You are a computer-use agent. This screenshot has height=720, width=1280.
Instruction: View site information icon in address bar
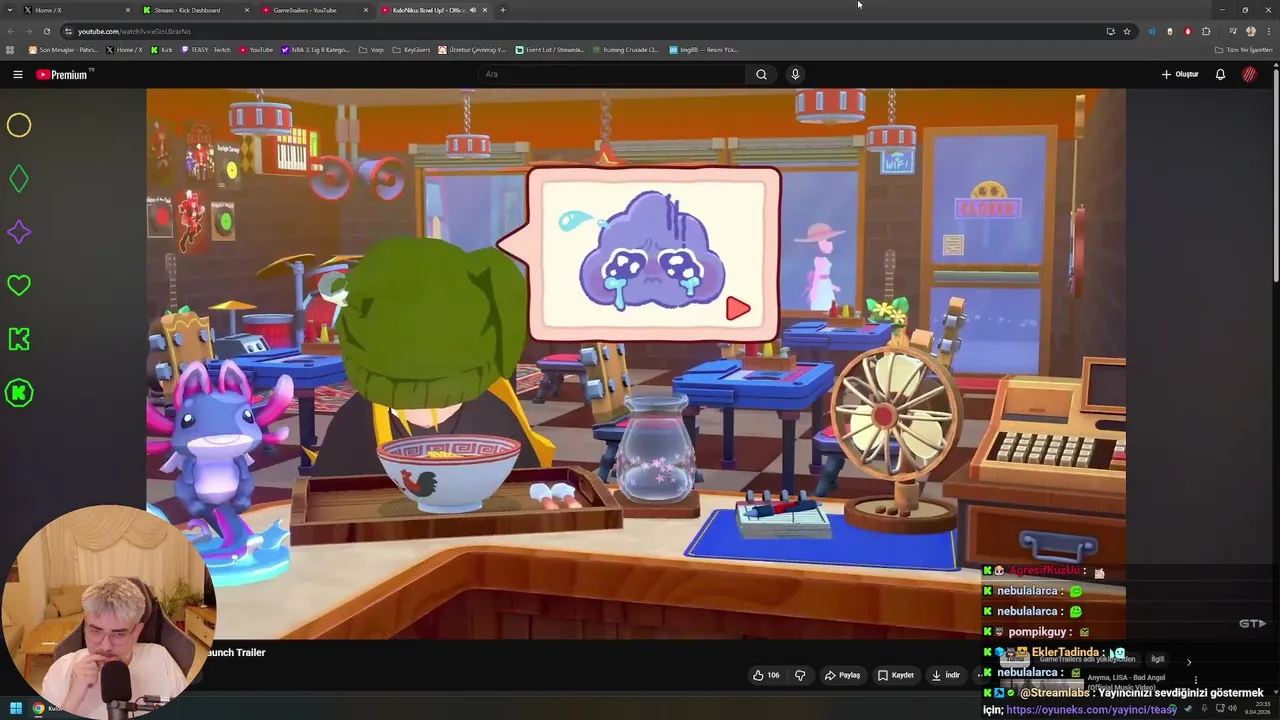click(x=68, y=31)
